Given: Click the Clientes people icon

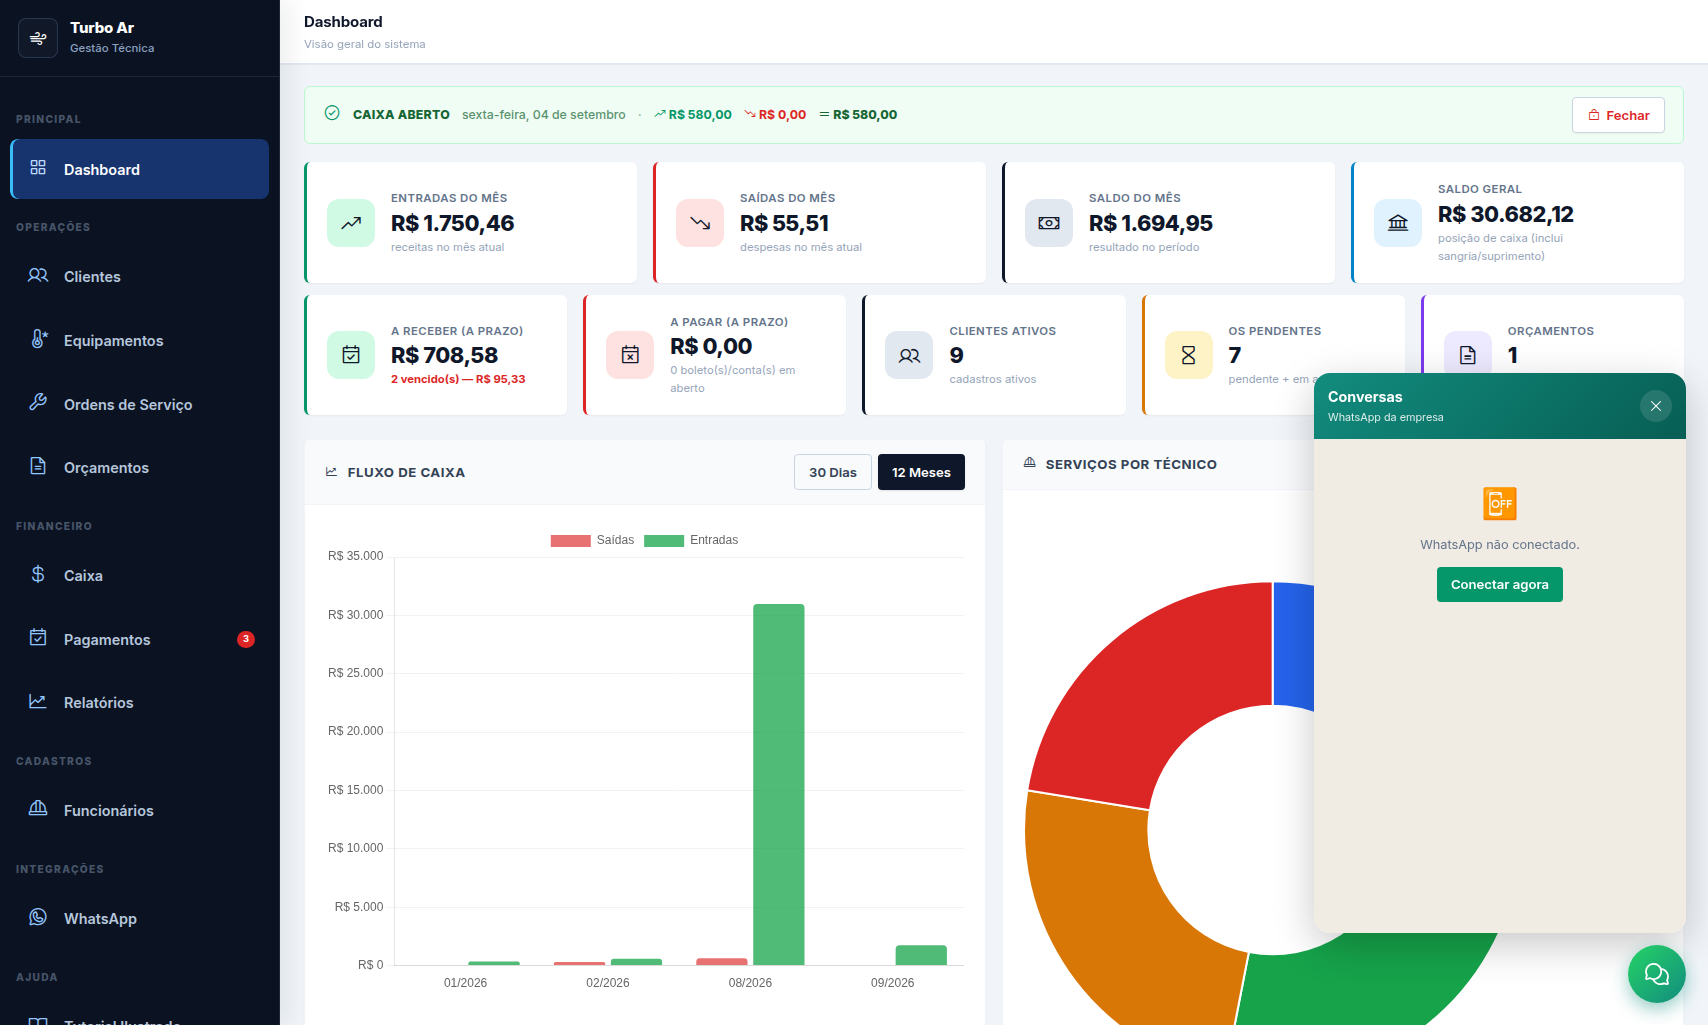Looking at the screenshot, I should [x=38, y=275].
